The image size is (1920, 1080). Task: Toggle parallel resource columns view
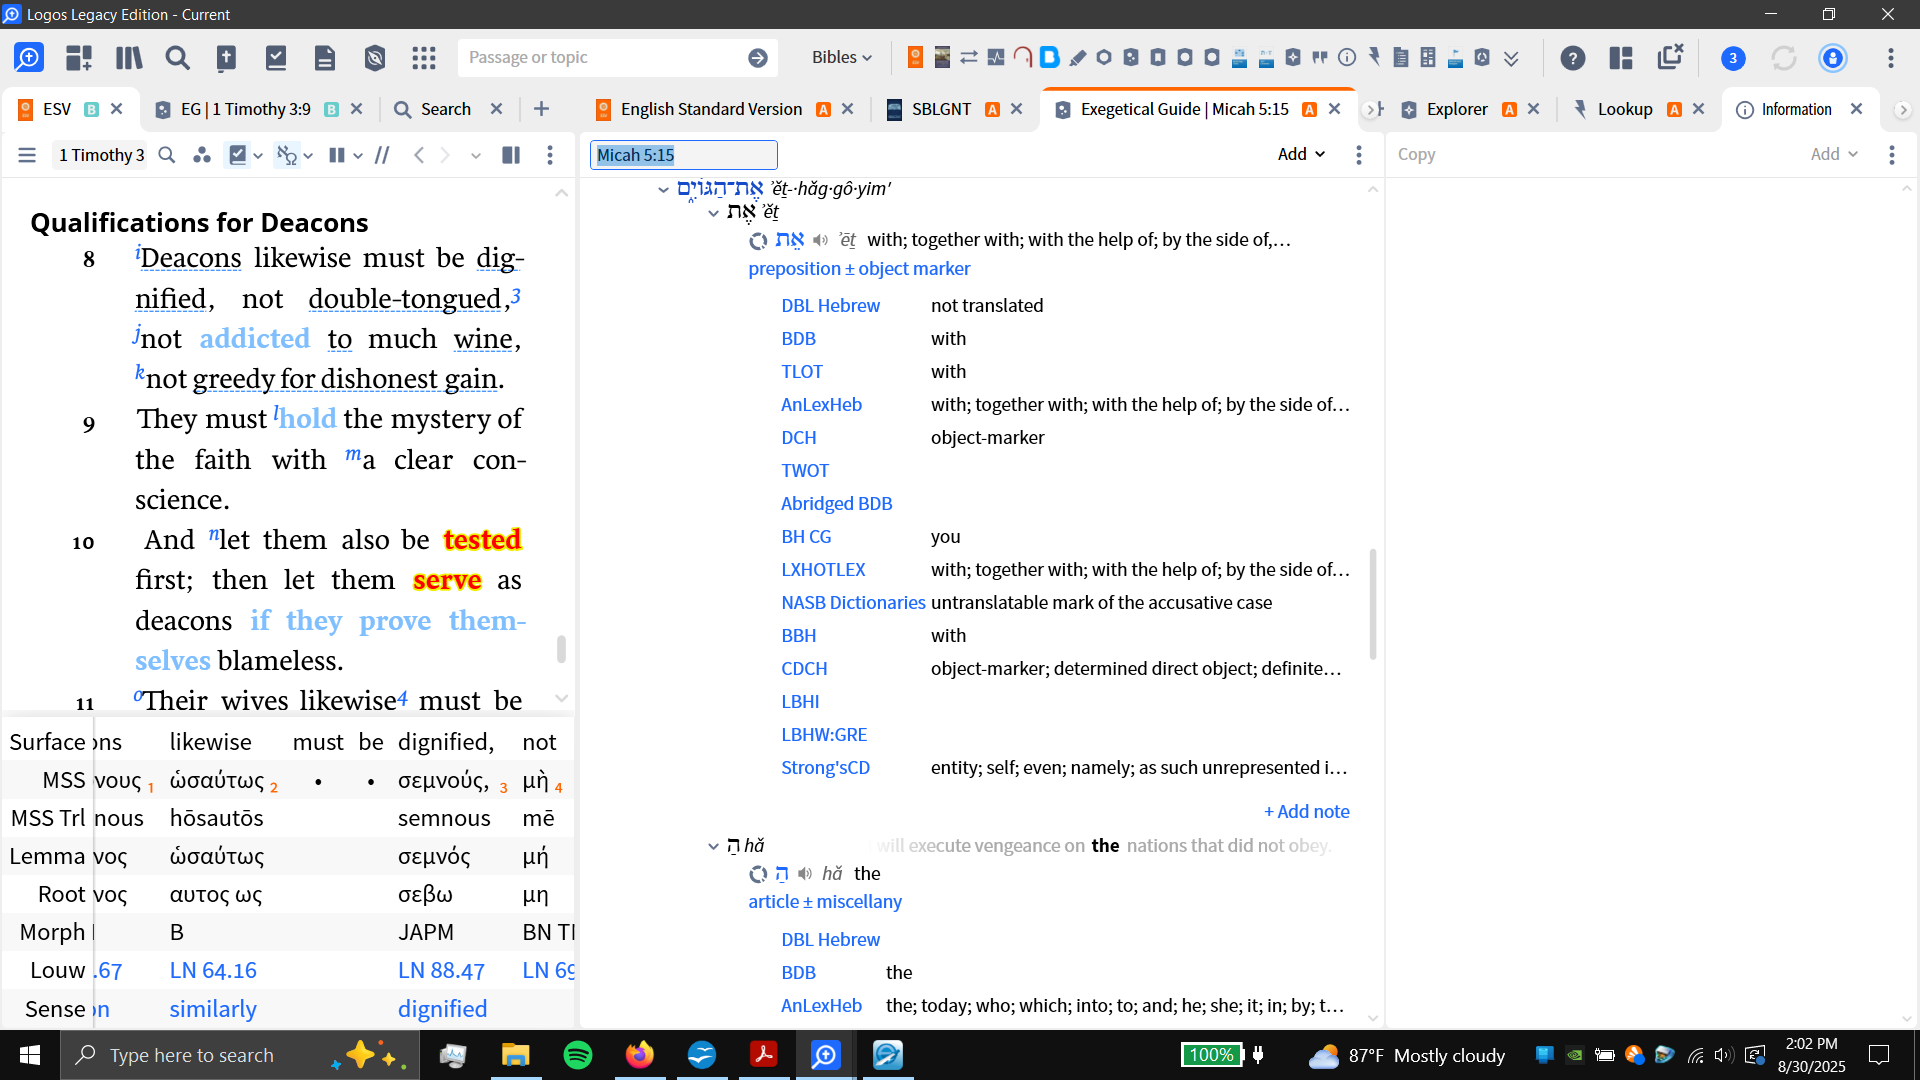click(336, 155)
